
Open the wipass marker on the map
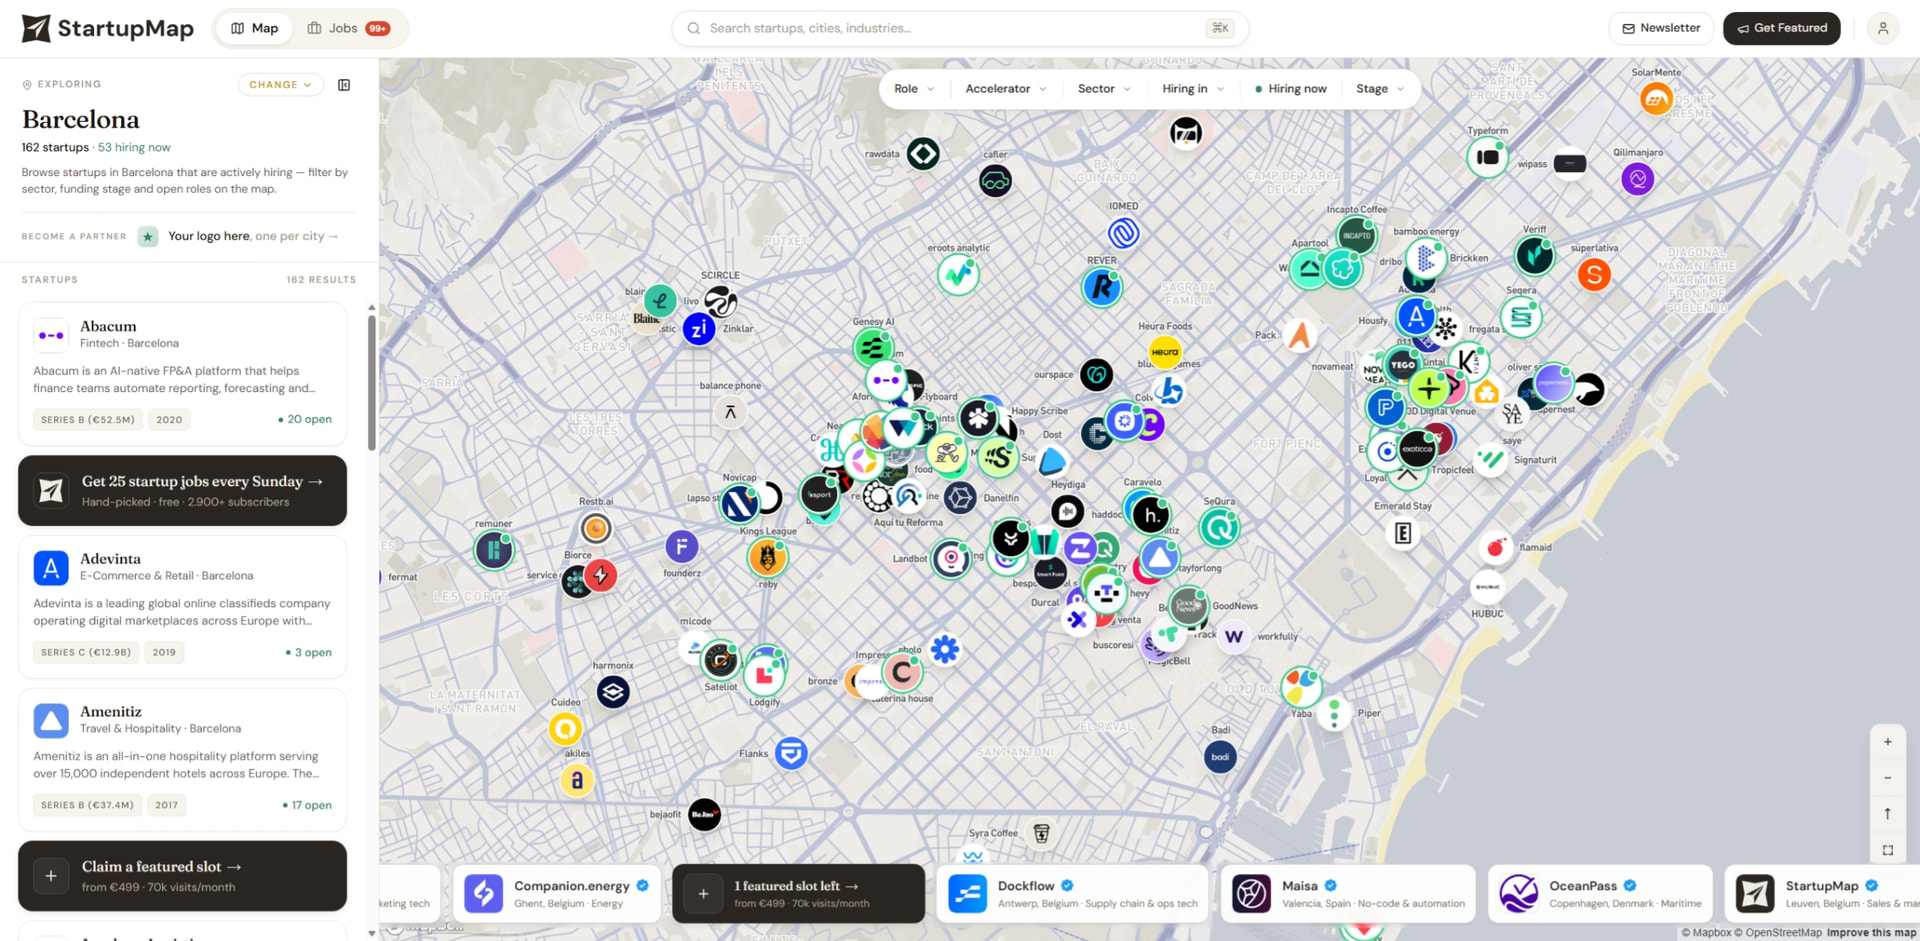(x=1570, y=163)
